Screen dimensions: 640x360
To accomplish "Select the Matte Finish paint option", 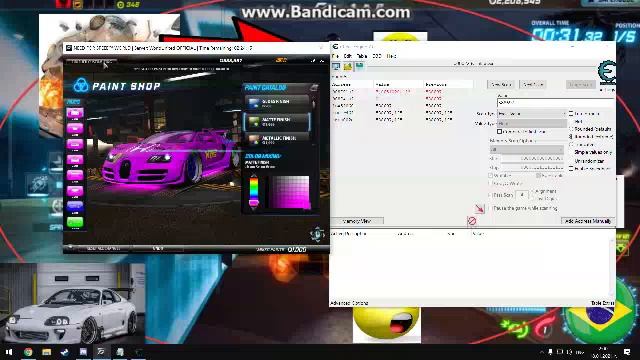I will tap(278, 122).
